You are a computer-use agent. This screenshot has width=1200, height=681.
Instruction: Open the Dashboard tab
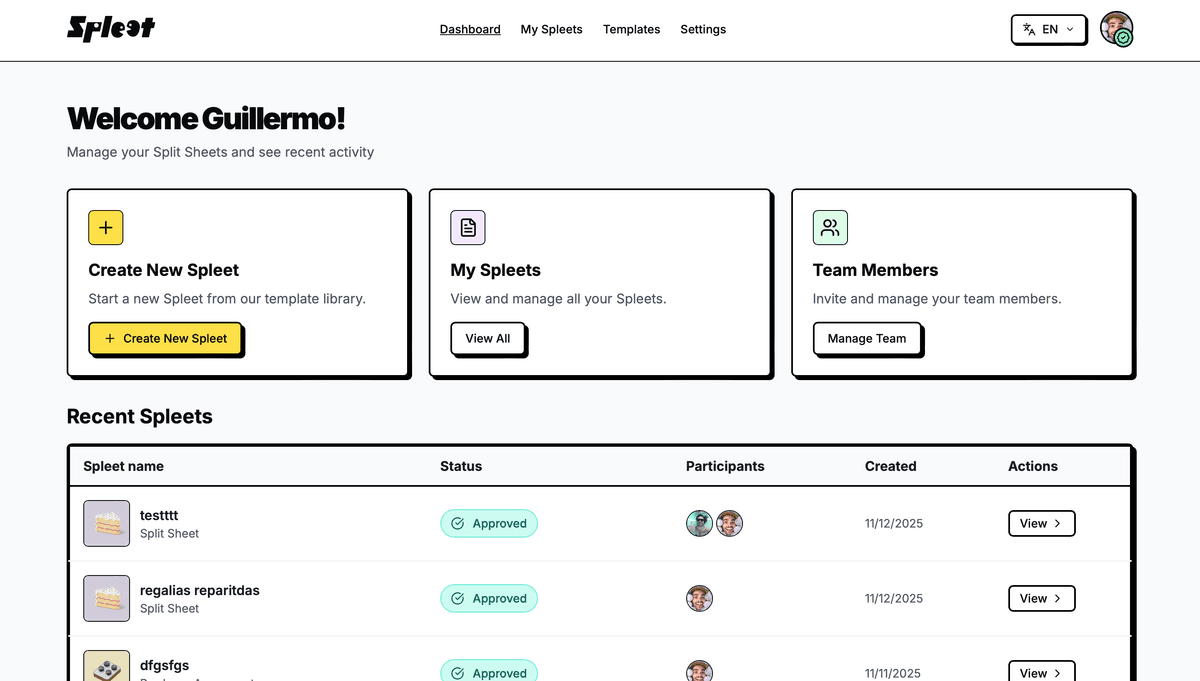pos(470,29)
